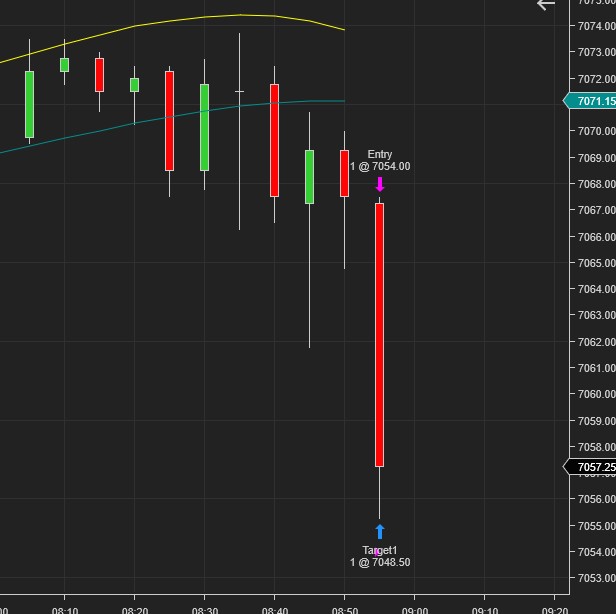The width and height of the screenshot is (616, 614).
Task: Select the doji candle at 08:35
Action: coord(239,92)
